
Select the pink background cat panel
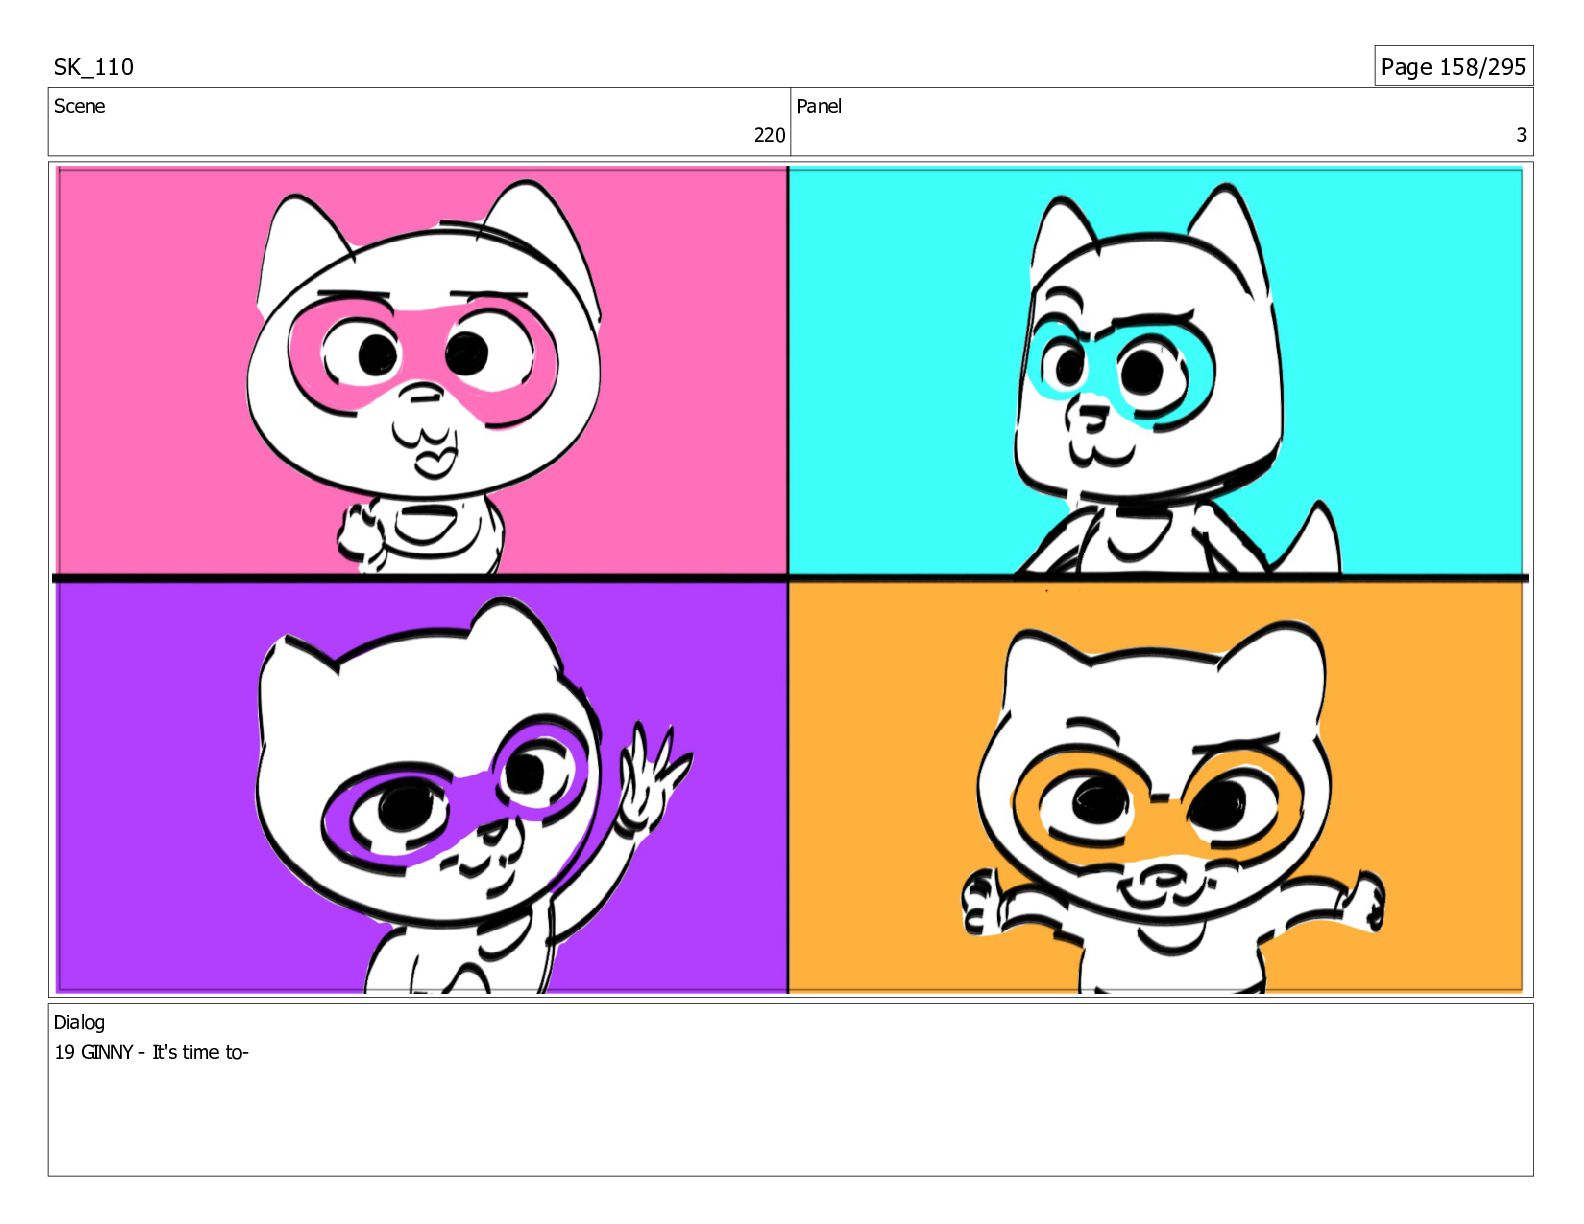422,371
